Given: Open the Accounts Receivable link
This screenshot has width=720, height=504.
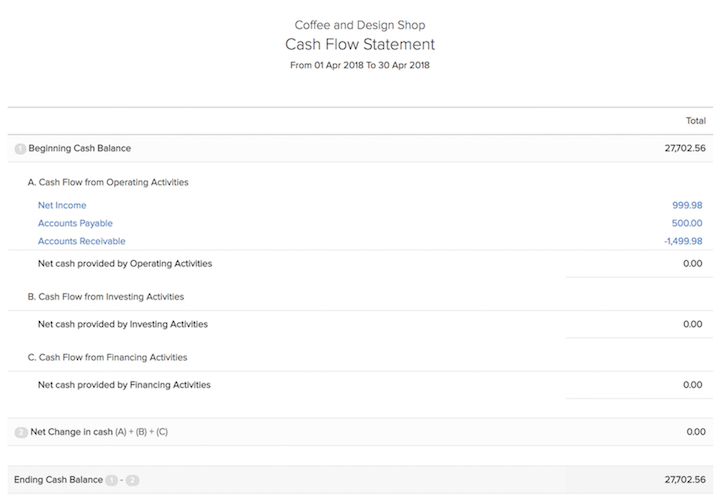Looking at the screenshot, I should coord(81,241).
